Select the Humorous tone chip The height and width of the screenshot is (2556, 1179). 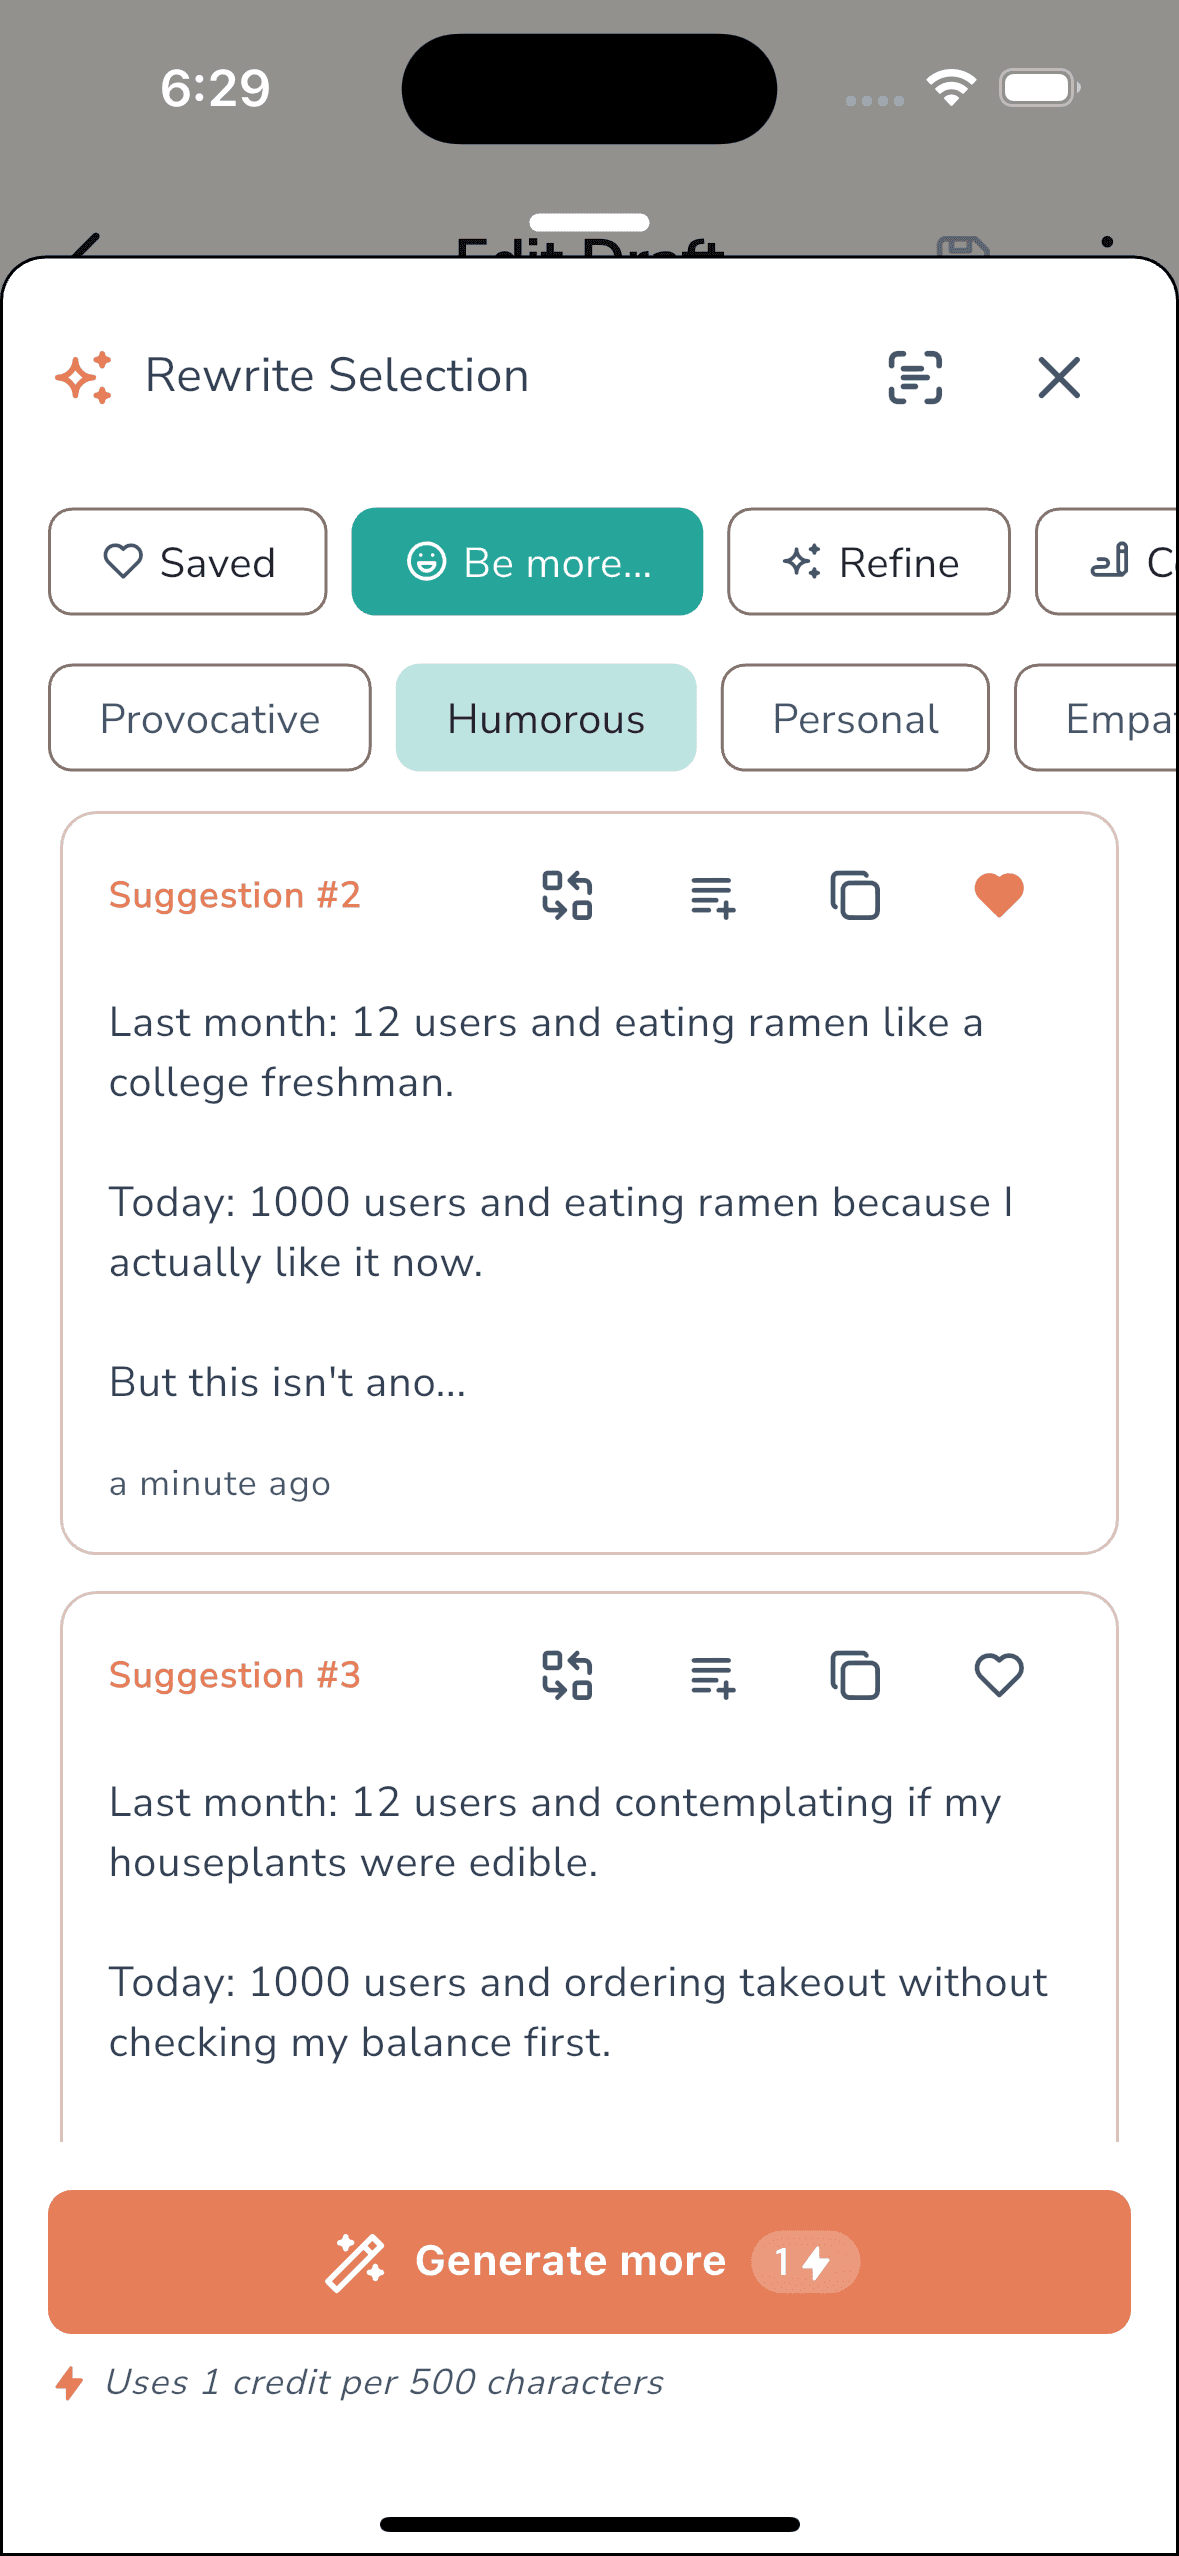pos(546,718)
